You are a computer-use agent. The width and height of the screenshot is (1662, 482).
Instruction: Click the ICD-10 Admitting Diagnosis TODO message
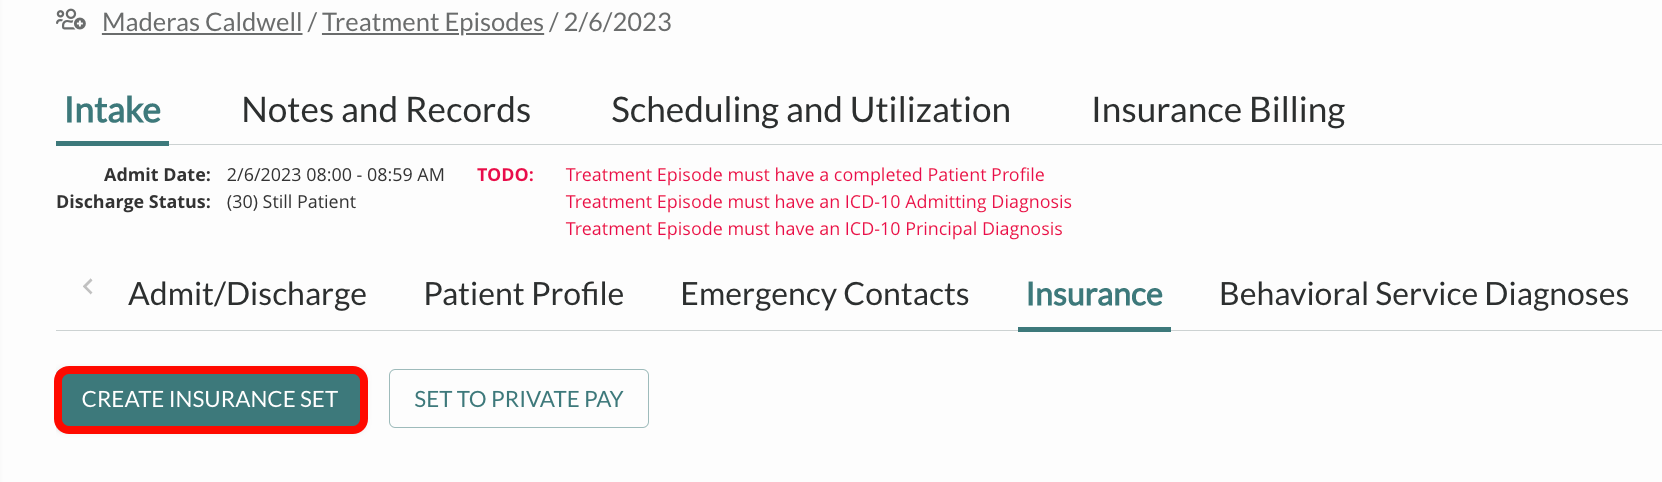coord(819,202)
